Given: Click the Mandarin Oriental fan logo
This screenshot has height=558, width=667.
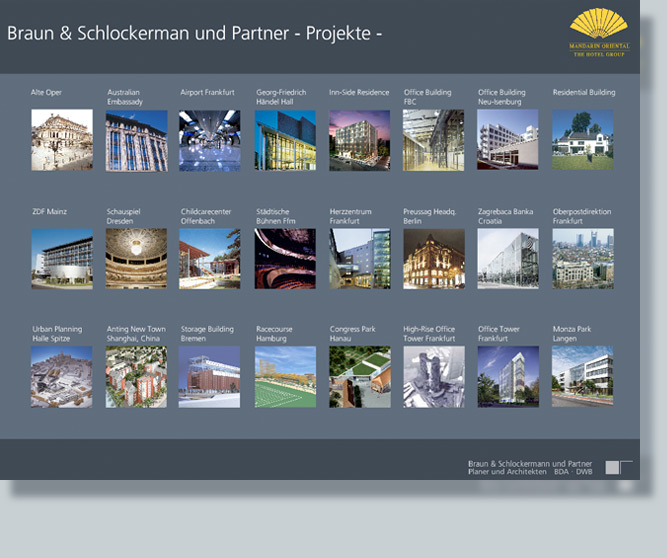Looking at the screenshot, I should 599,32.
